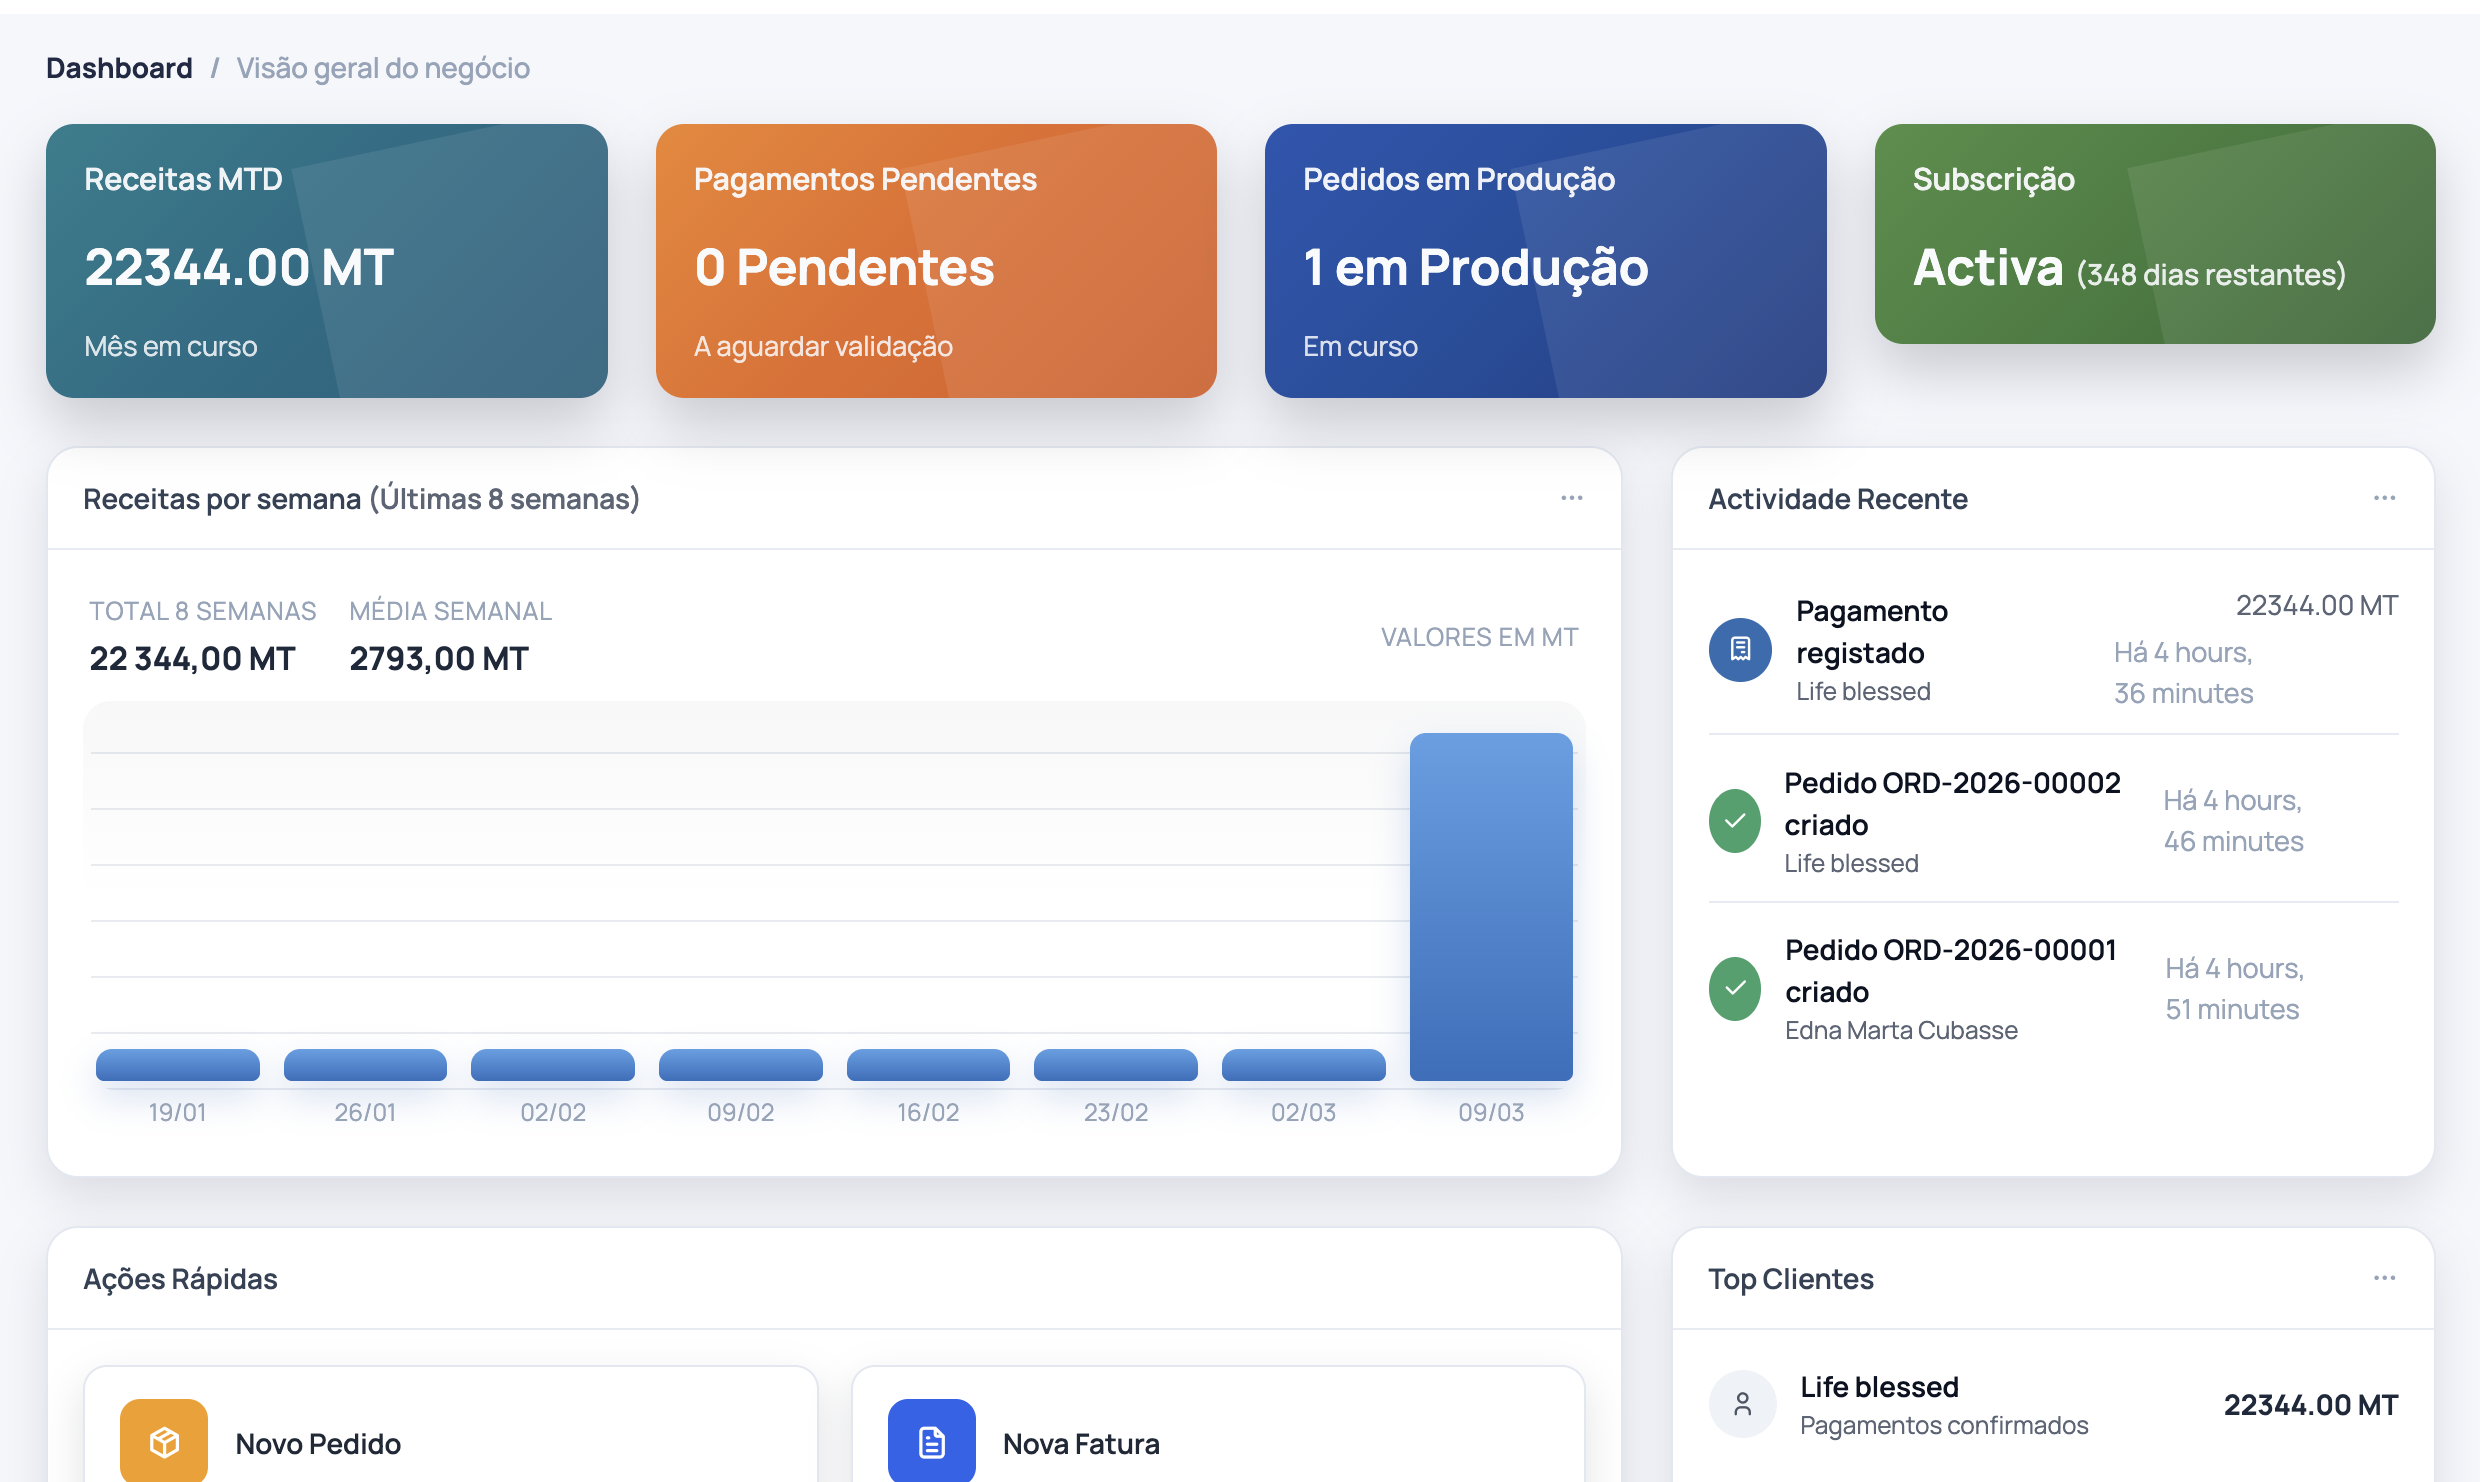
Task: Click green checkmark icon for ORD-2026-00001
Action: tap(1735, 989)
